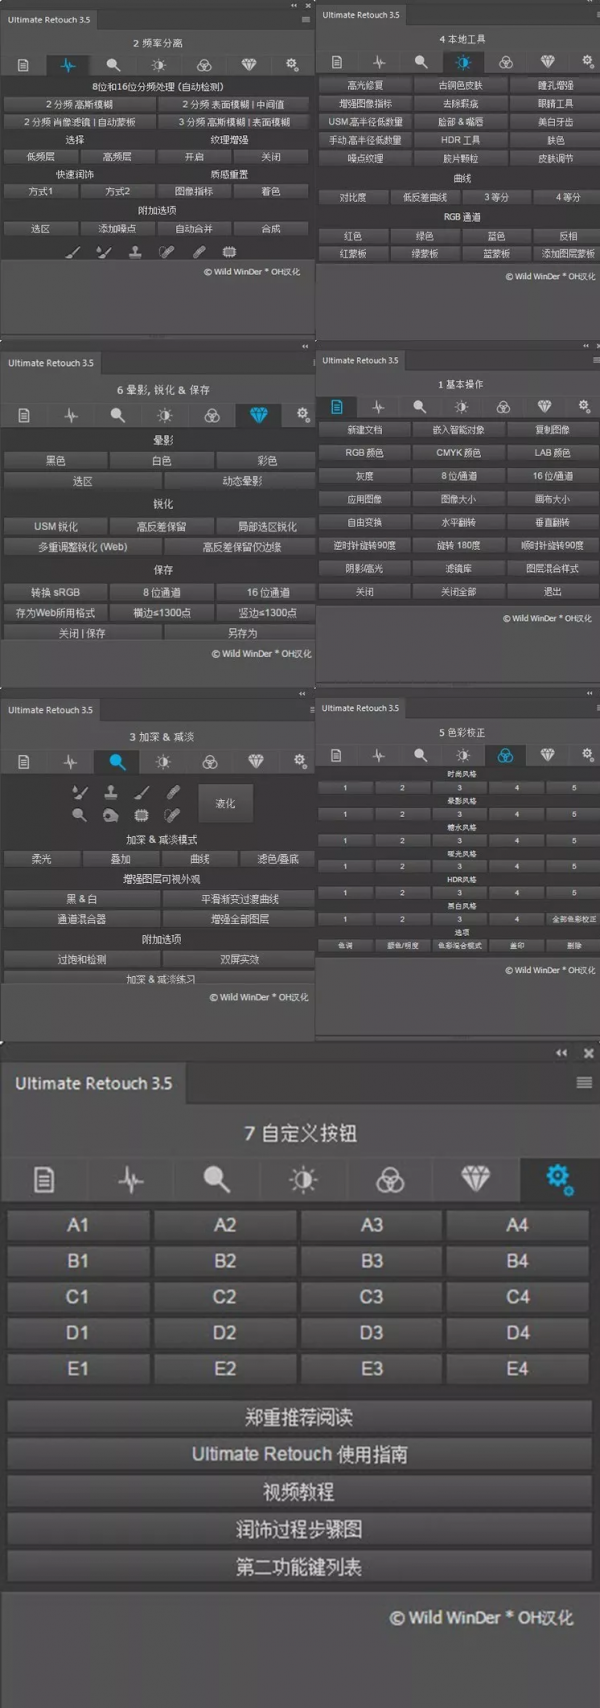Click USM 锐化 button
The height and width of the screenshot is (1708, 600).
pos(55,526)
